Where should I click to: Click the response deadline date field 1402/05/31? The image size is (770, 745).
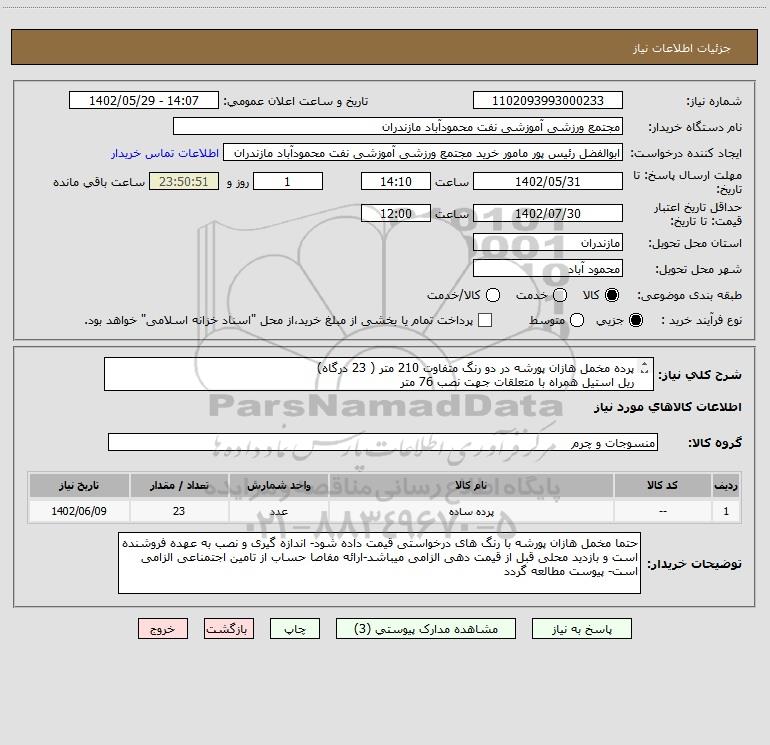coord(547,182)
